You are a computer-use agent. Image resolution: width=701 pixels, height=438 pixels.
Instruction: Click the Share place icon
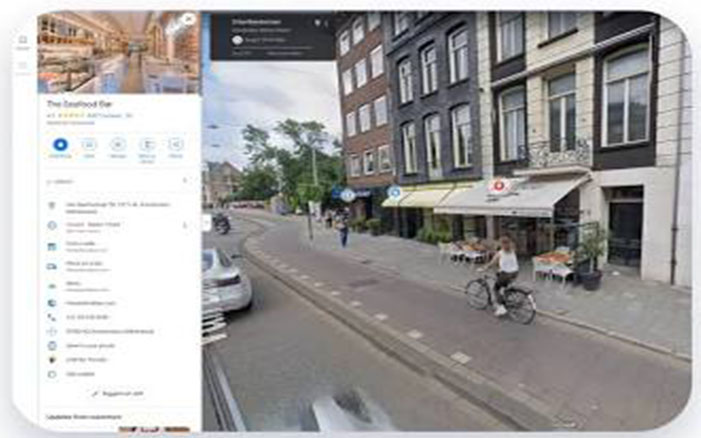click(176, 145)
